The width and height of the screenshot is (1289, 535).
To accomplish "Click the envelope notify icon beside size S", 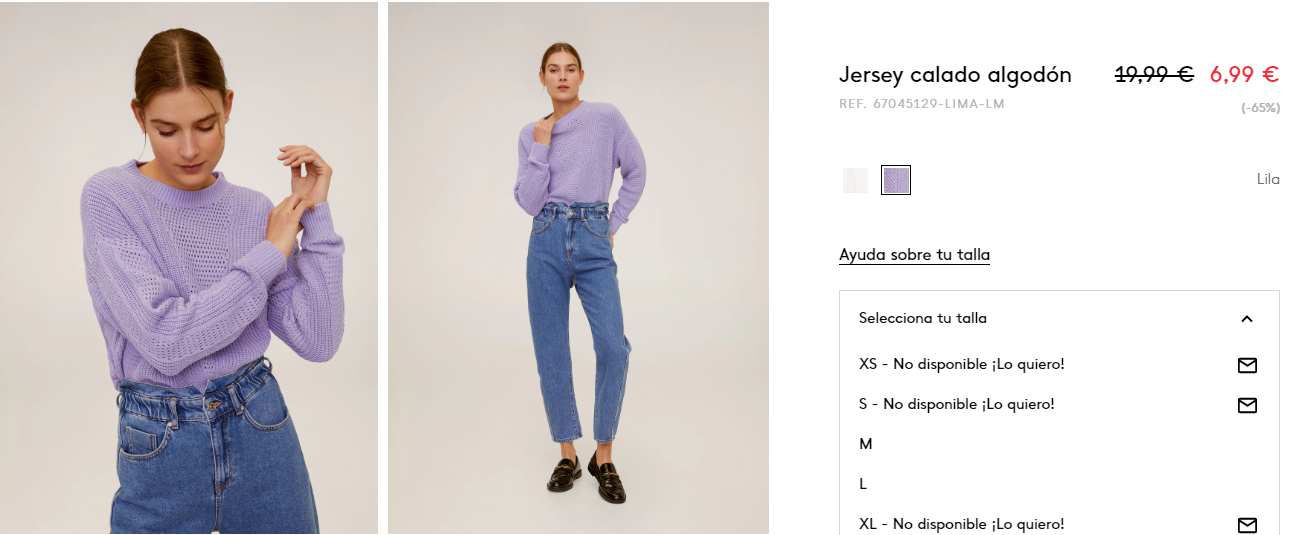I will tap(1247, 405).
